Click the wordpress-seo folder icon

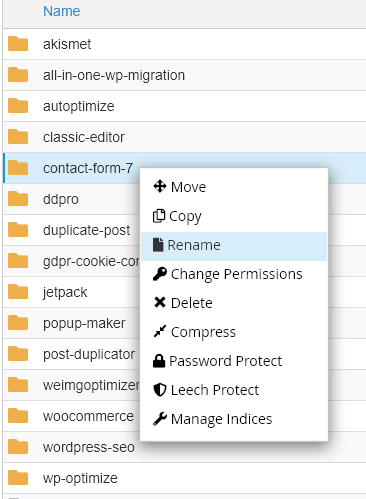[x=18, y=447]
